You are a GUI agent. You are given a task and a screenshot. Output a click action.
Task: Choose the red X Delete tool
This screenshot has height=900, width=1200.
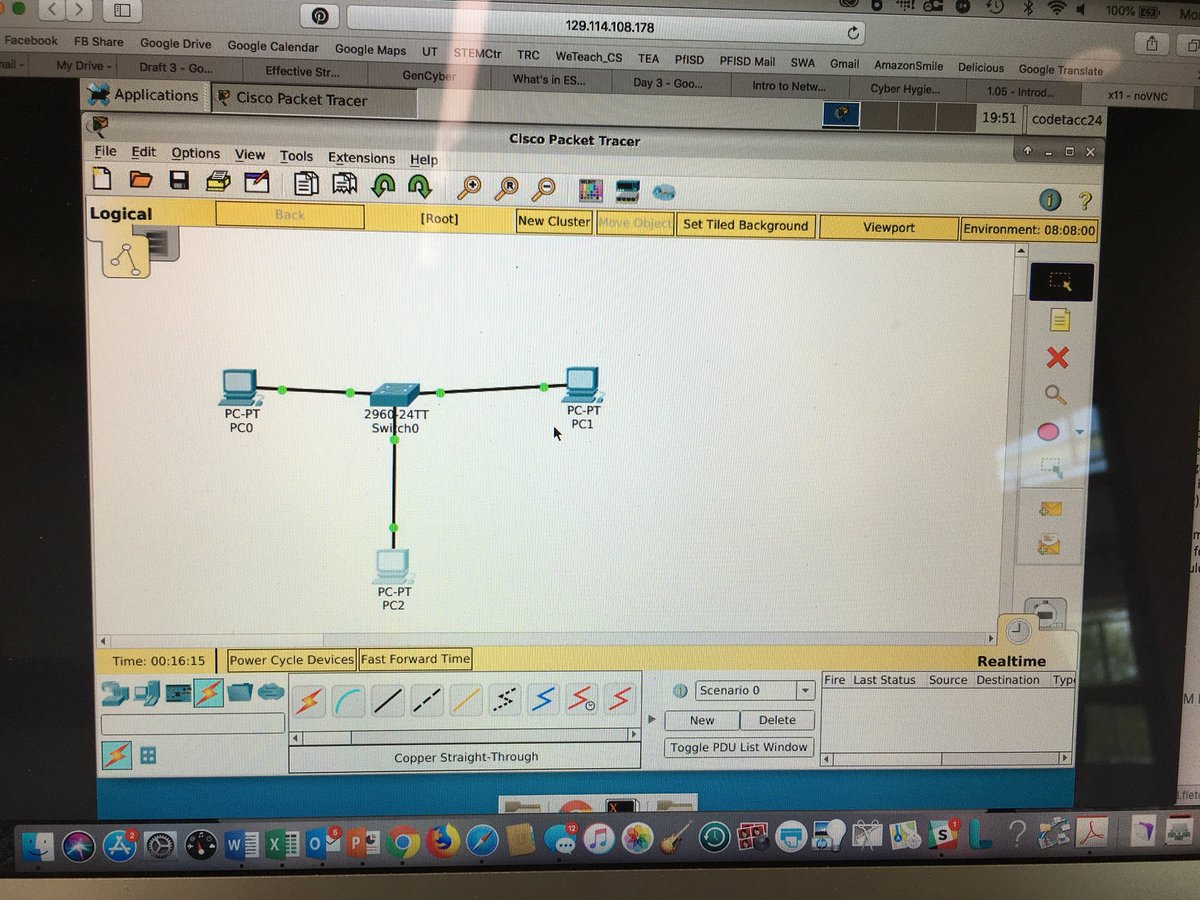pyautogui.click(x=1057, y=357)
